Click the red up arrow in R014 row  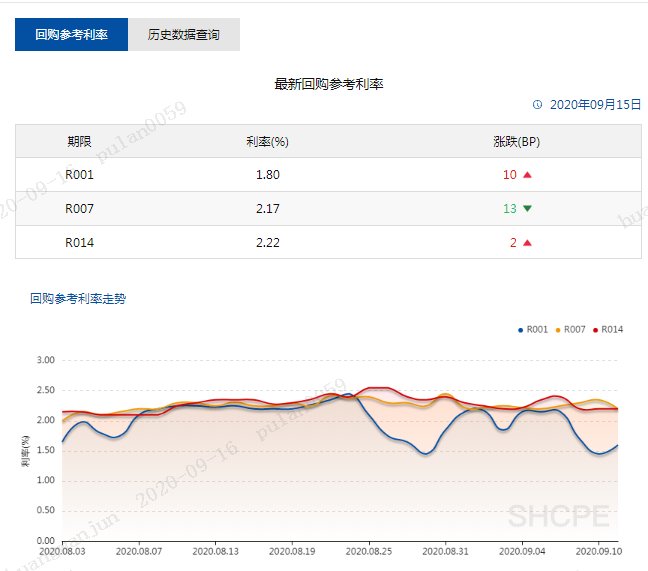527,243
